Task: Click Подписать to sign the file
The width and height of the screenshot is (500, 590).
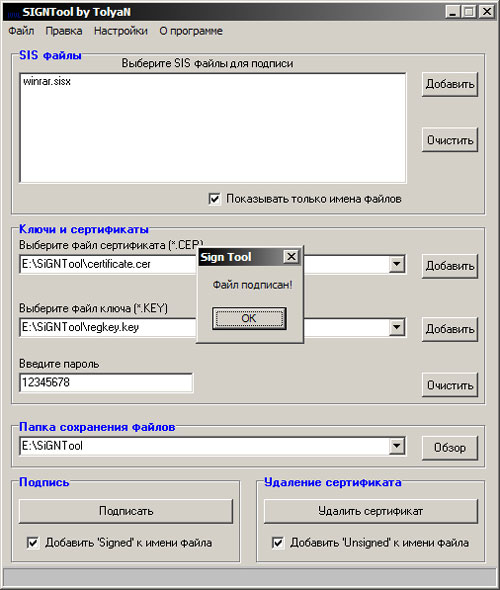Action: click(126, 511)
